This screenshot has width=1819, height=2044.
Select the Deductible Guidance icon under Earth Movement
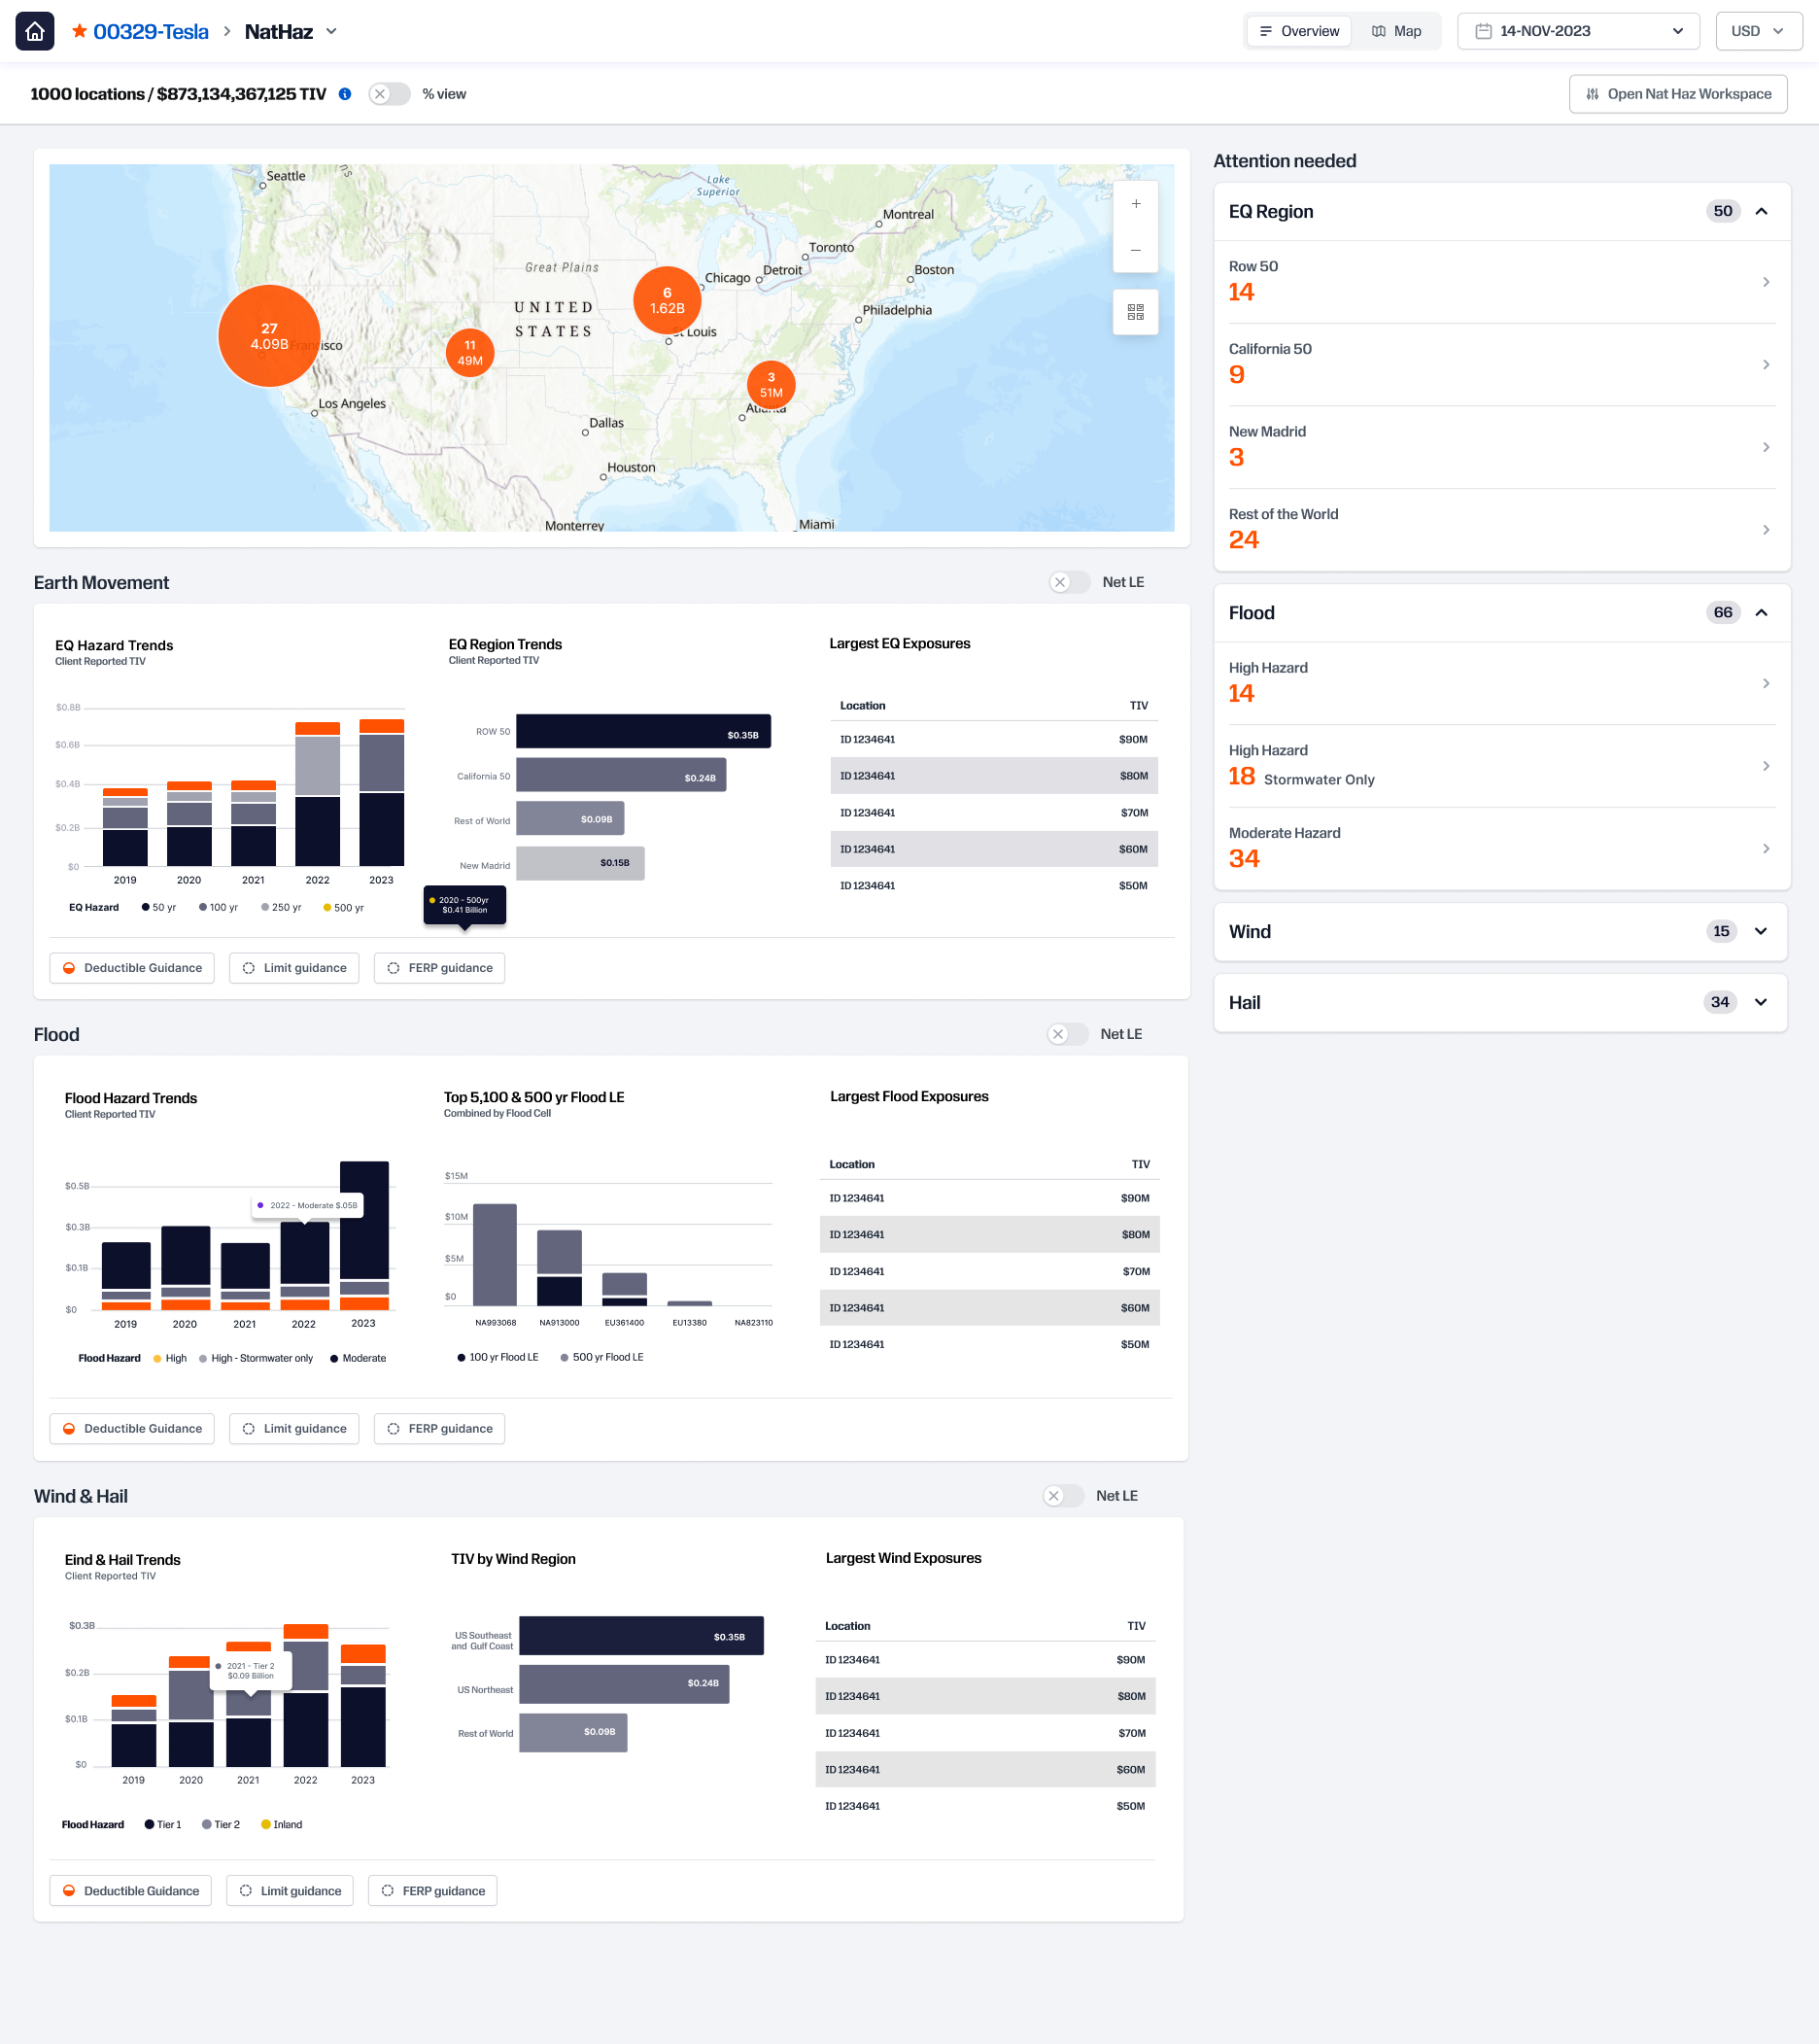tap(68, 968)
